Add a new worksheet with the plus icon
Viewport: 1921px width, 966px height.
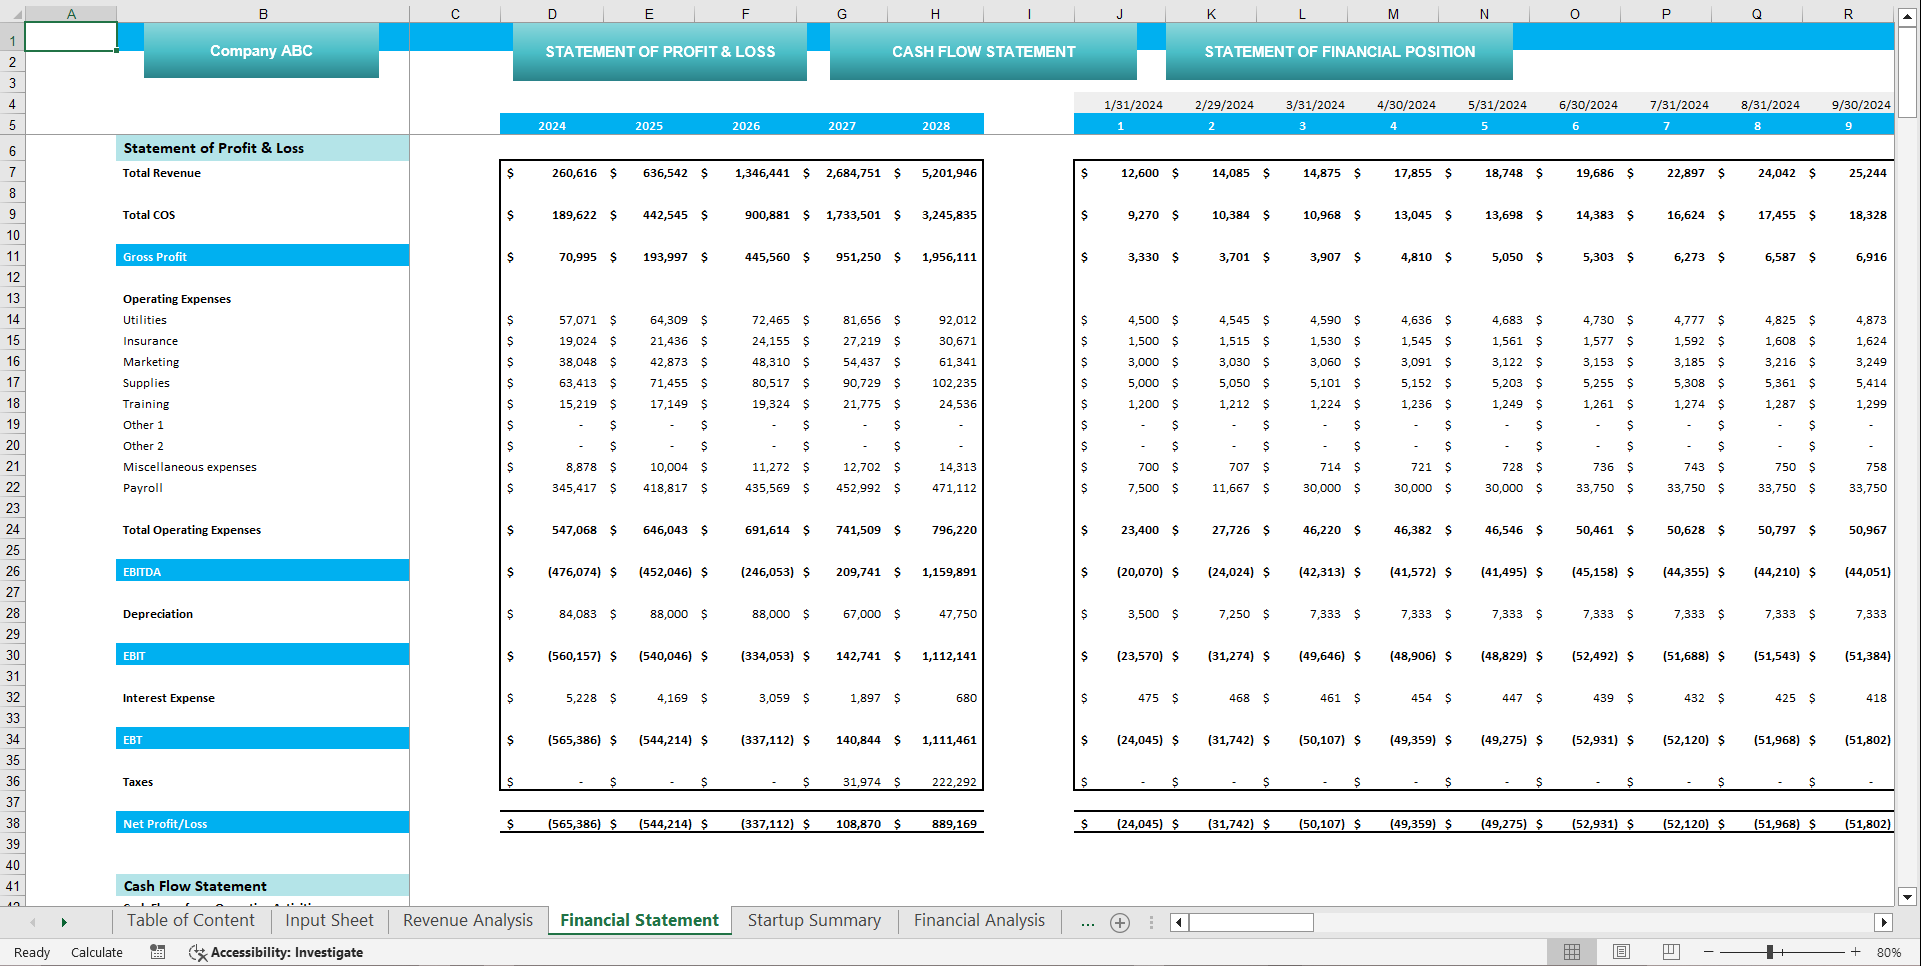pyautogui.click(x=1120, y=922)
